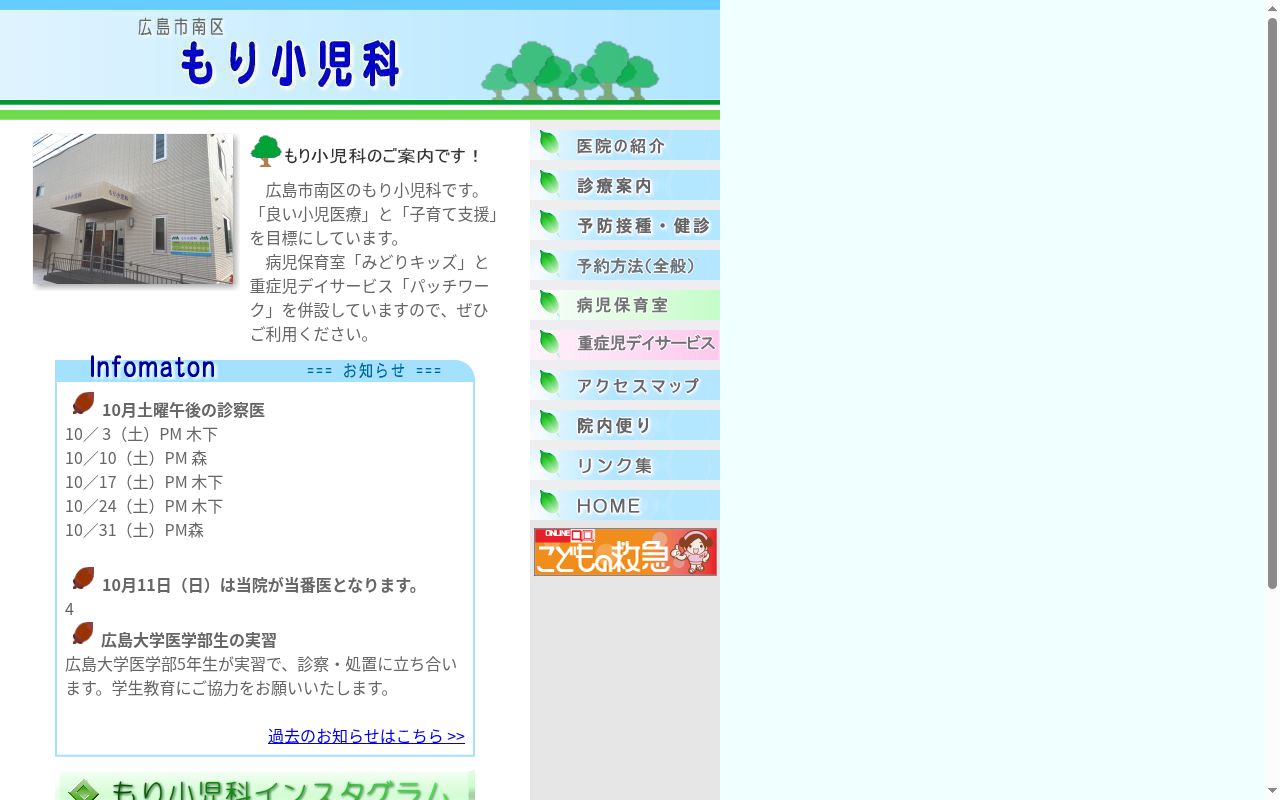Click the clinic building photo

click(133, 209)
